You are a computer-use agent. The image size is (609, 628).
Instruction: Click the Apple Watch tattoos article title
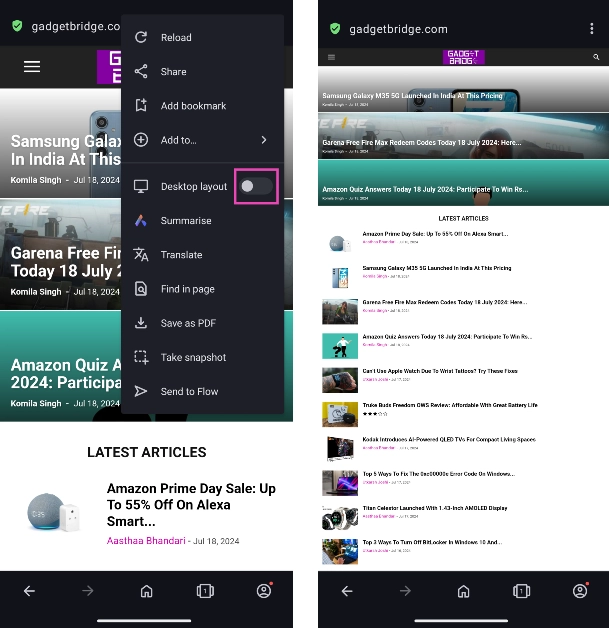tap(440, 371)
